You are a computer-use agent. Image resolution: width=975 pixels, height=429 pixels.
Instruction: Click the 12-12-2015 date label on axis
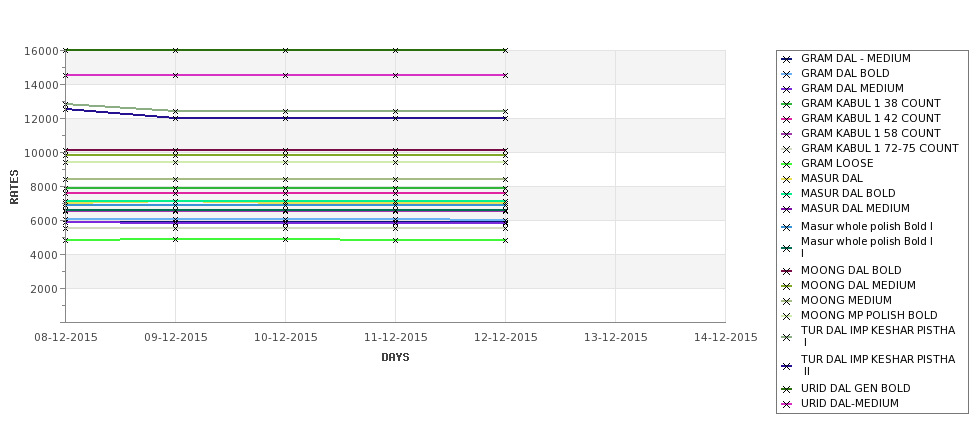[506, 338]
